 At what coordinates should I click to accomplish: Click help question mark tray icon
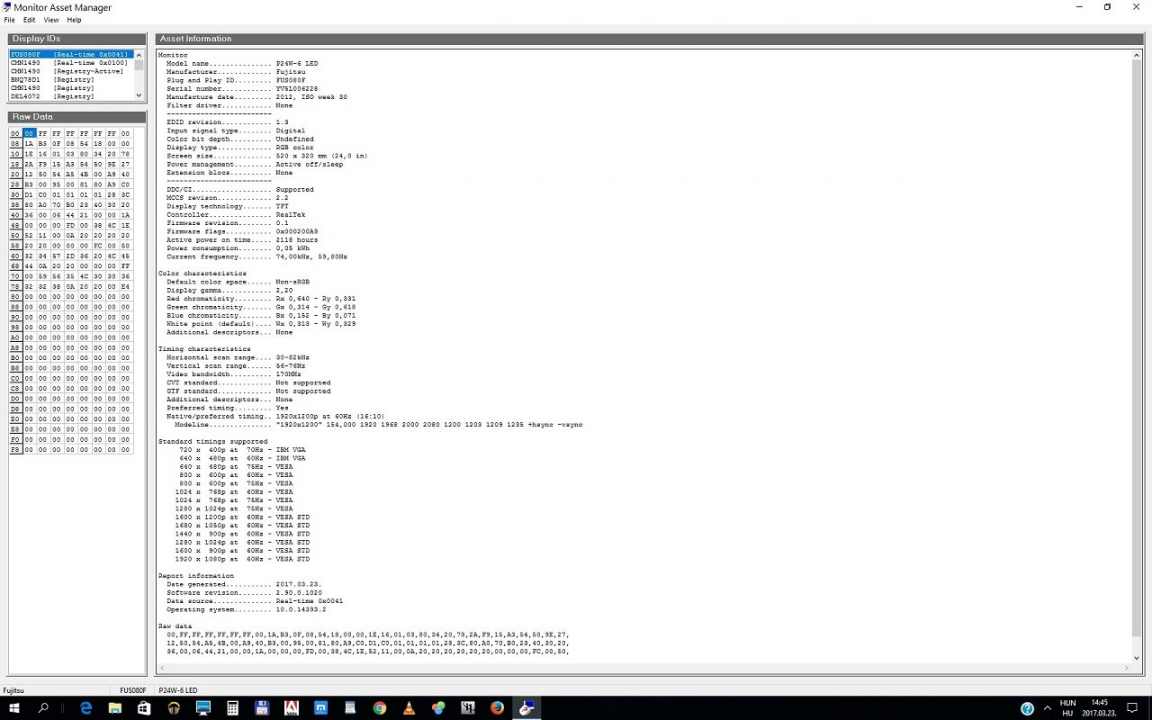(1028, 709)
